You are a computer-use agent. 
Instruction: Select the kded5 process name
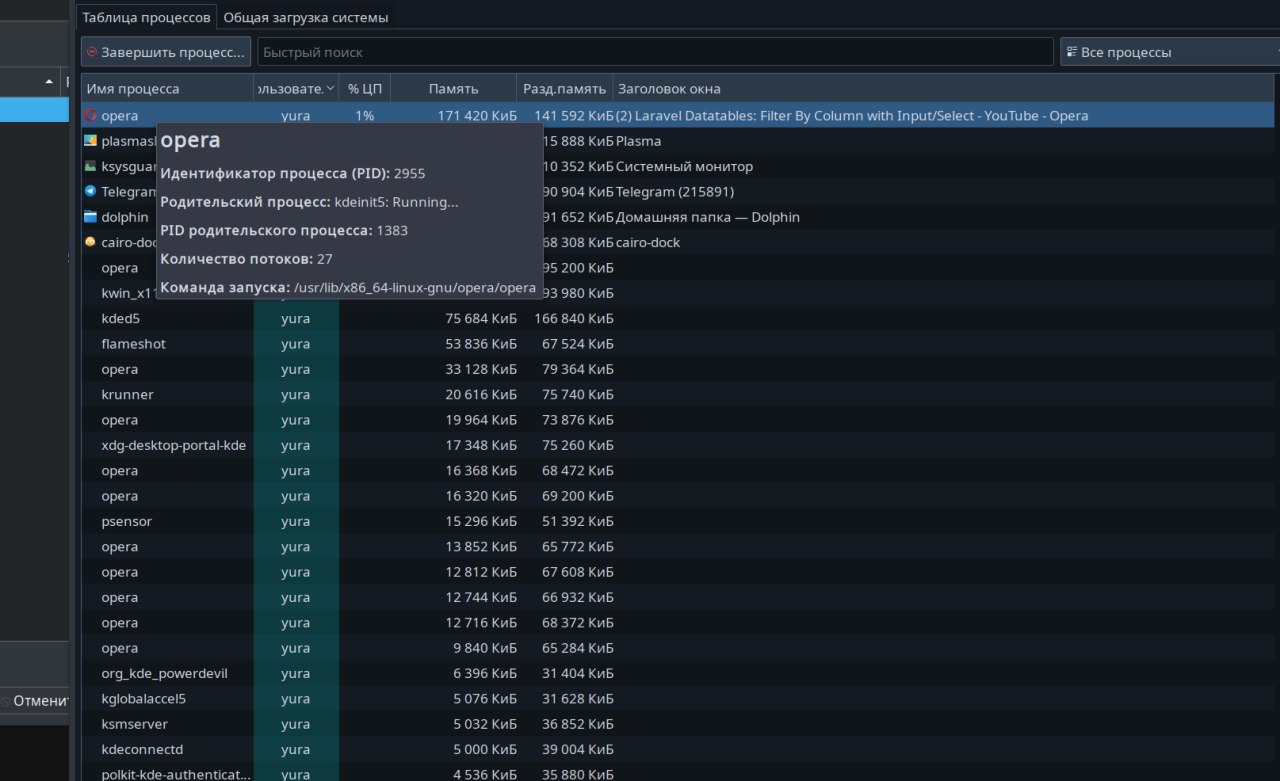tap(121, 318)
